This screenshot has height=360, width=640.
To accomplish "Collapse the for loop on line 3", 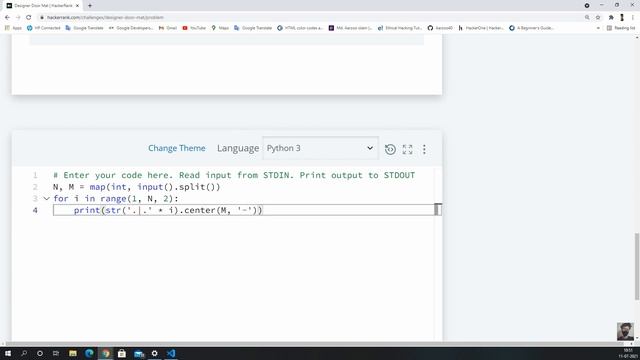I will (x=47, y=199).
